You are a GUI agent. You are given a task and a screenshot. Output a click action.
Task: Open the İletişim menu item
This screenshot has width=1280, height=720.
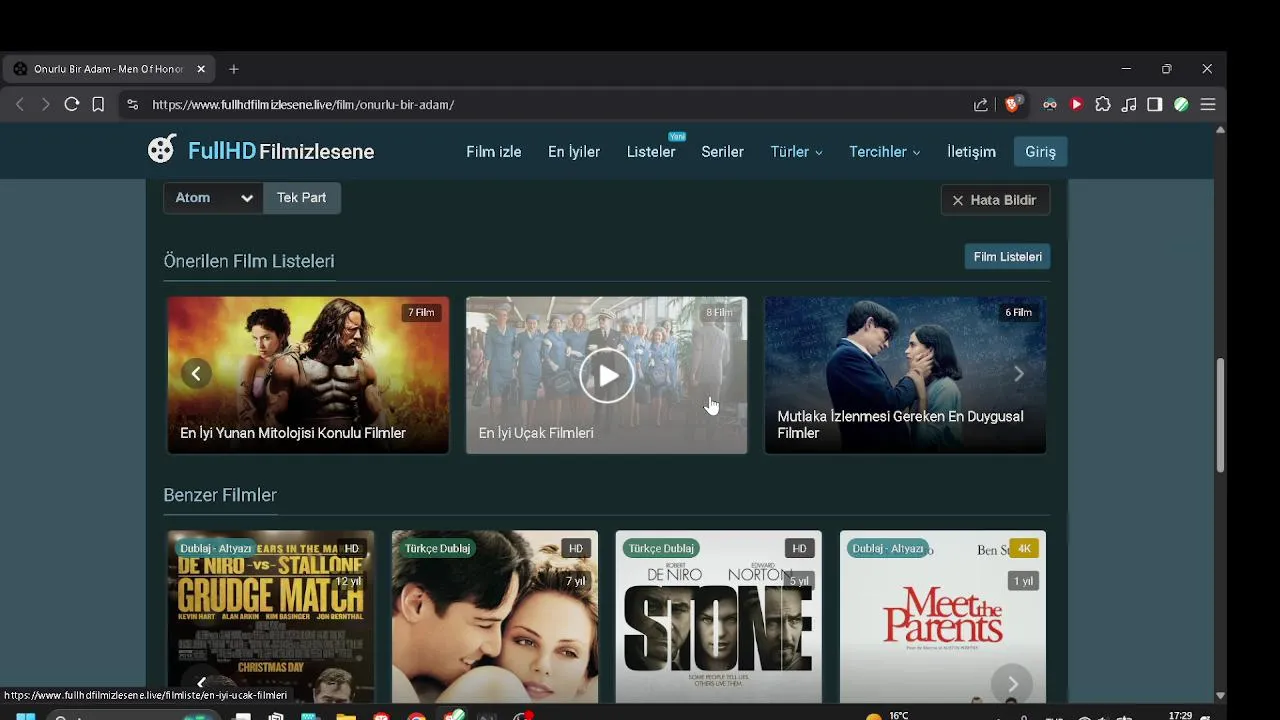point(971,152)
